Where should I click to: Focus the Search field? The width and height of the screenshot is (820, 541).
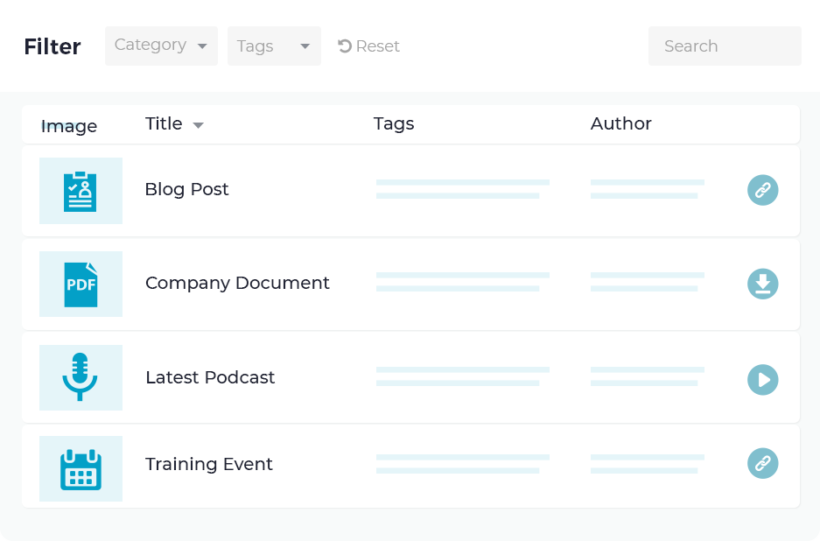coord(724,46)
